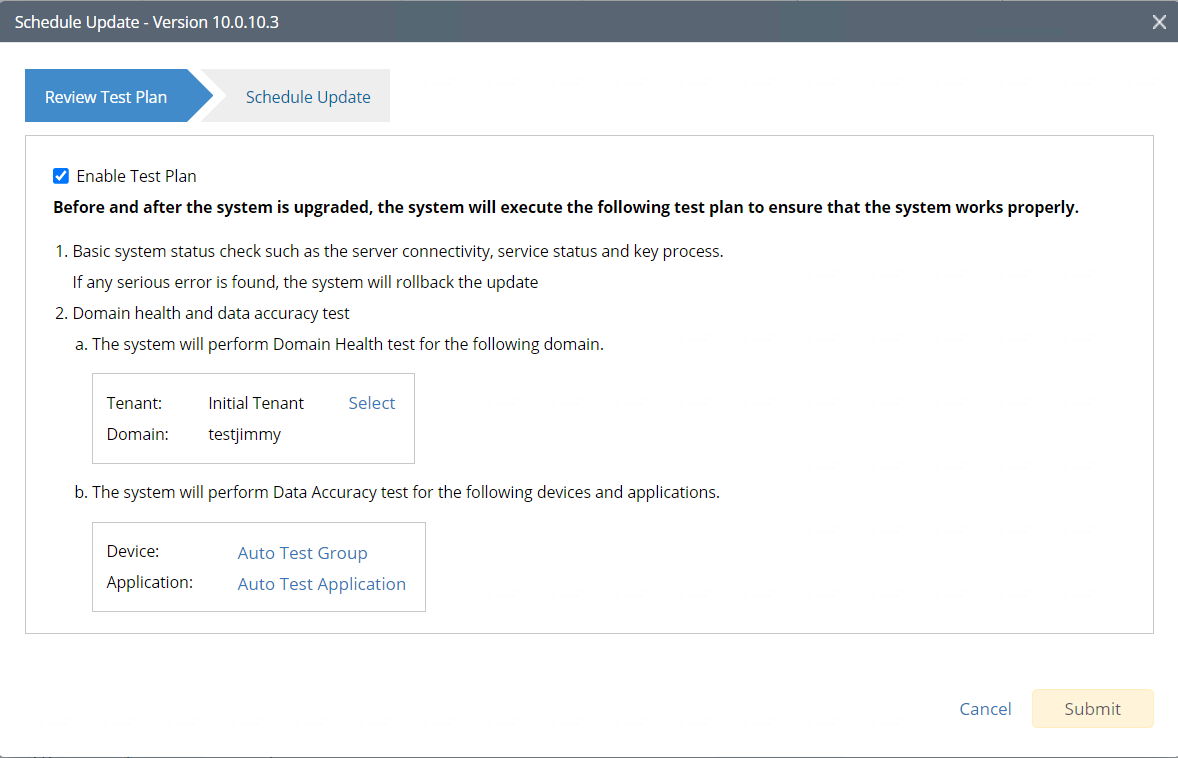The width and height of the screenshot is (1178, 758).
Task: Click the Domain field label
Action: tap(137, 434)
